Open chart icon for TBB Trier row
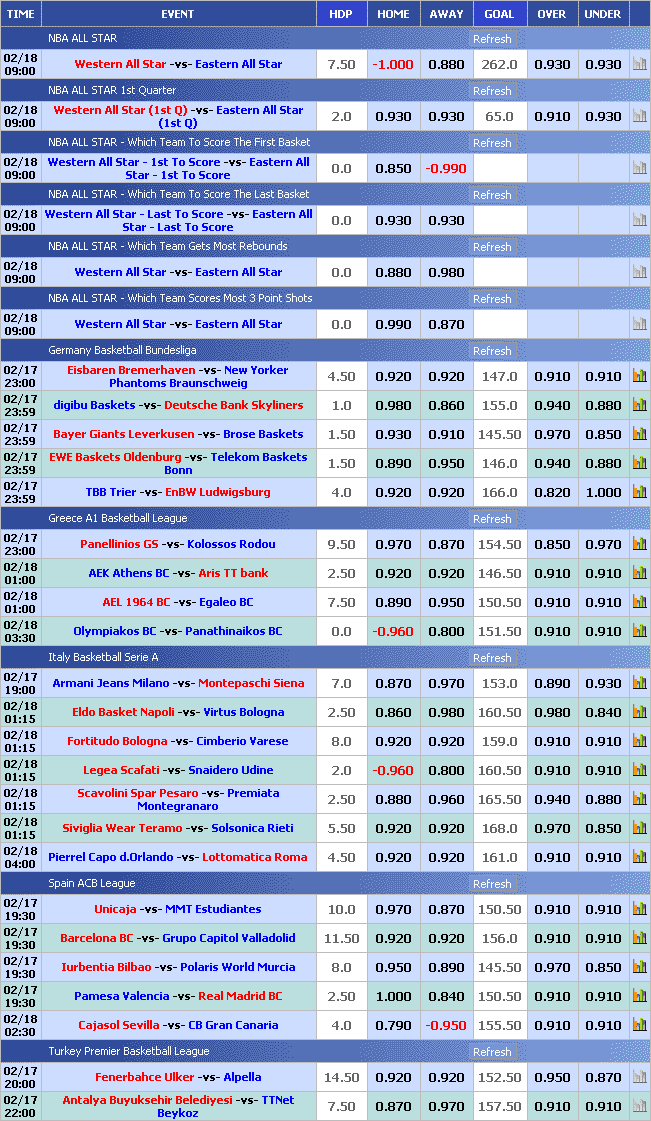 point(639,492)
